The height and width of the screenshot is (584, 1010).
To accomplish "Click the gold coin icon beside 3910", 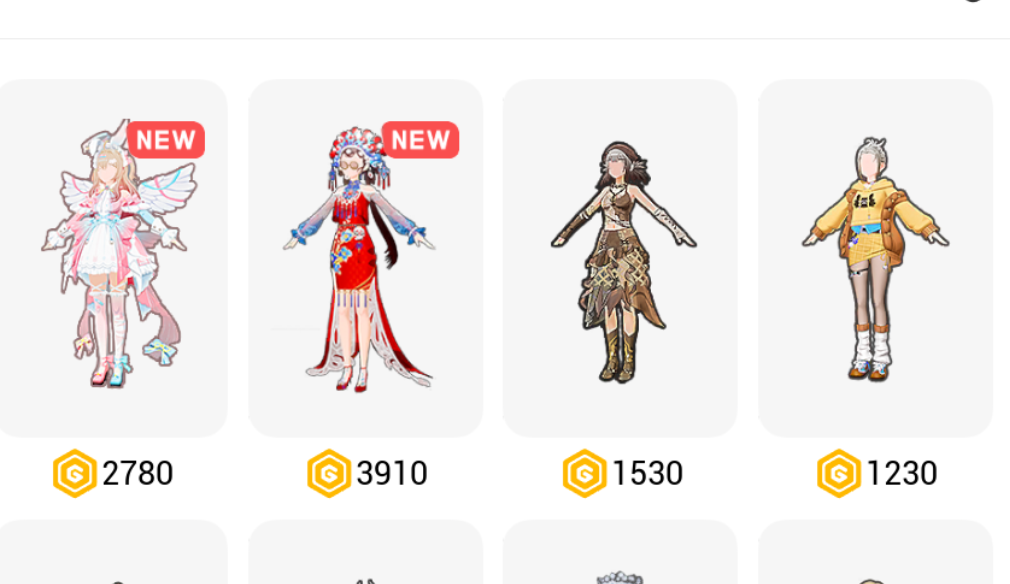I will click(x=329, y=473).
